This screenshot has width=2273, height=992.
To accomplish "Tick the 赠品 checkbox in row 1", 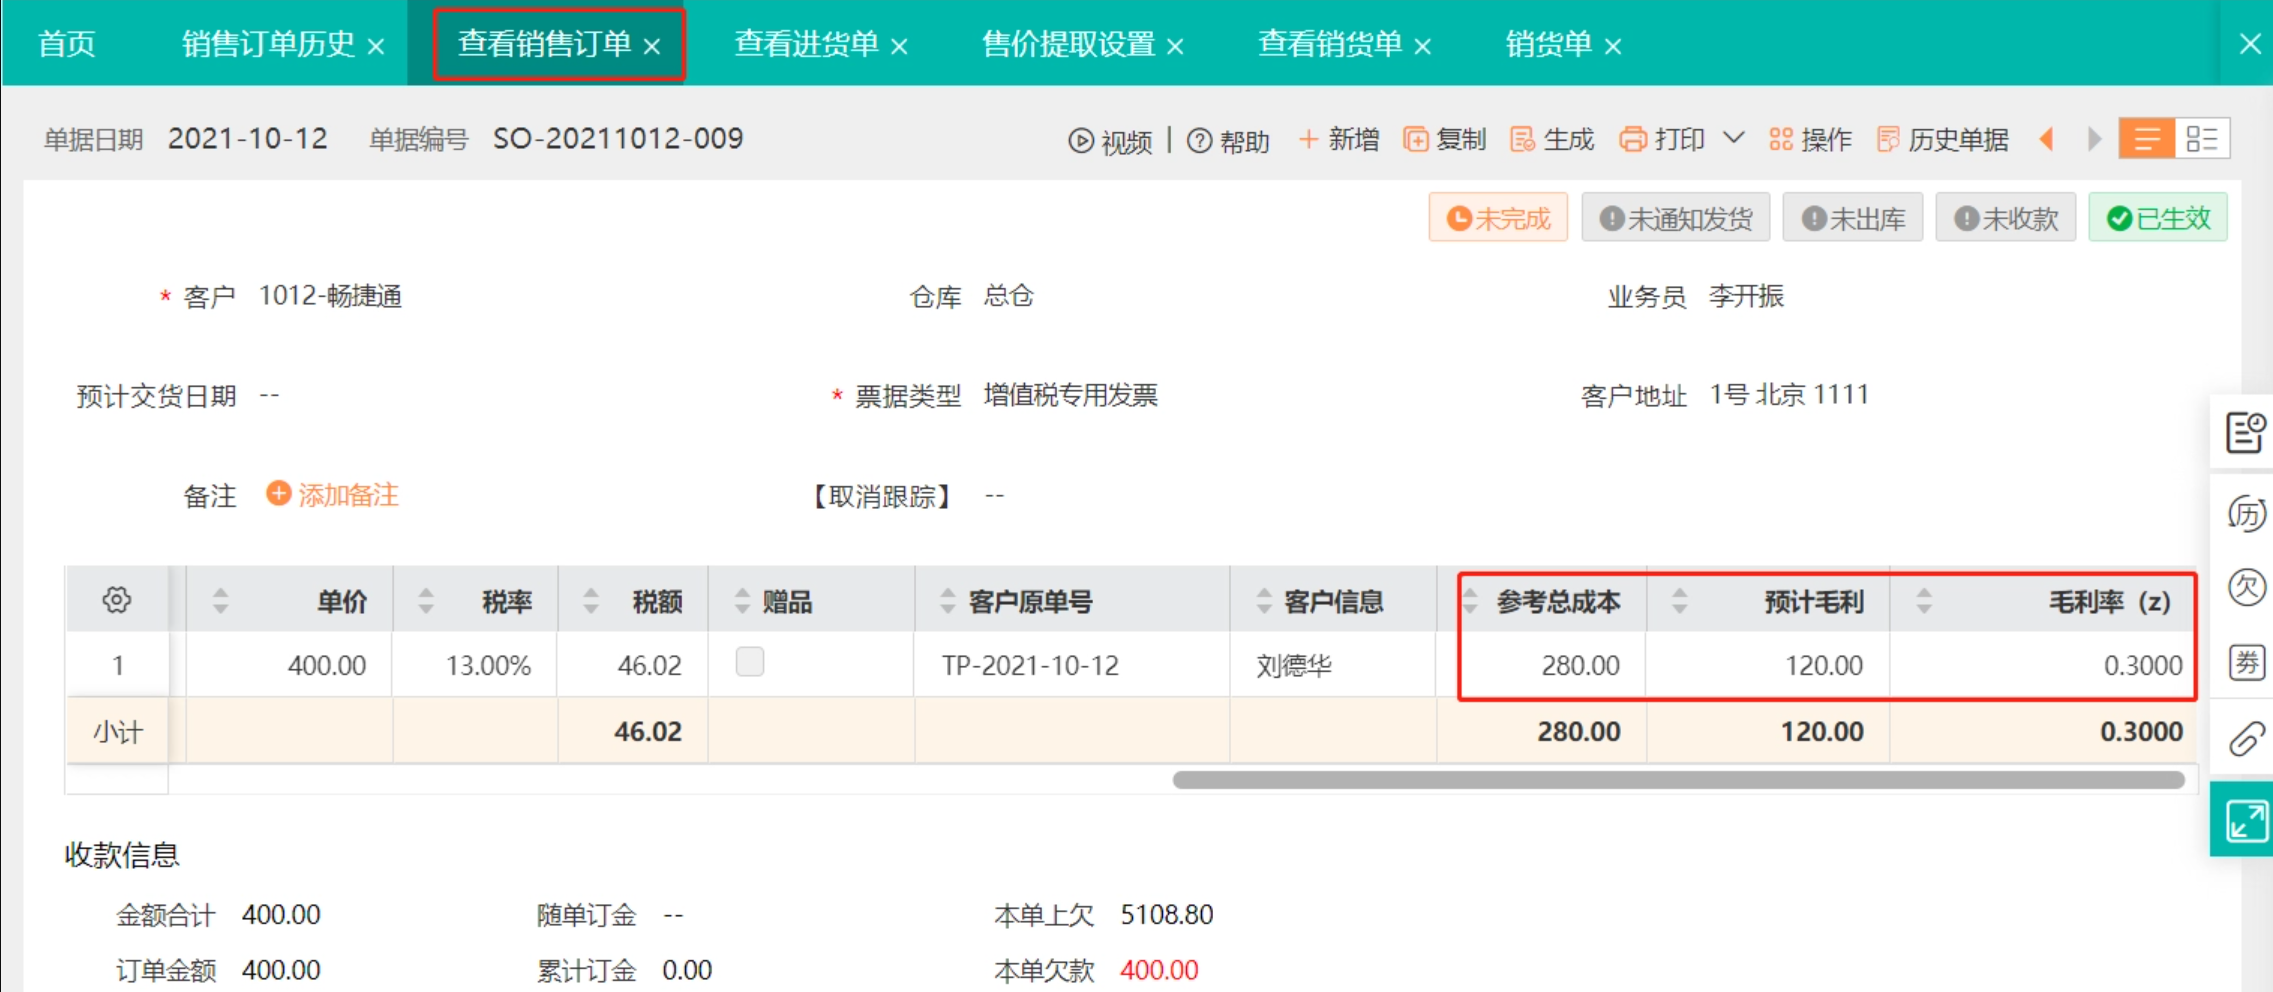I will point(749,662).
